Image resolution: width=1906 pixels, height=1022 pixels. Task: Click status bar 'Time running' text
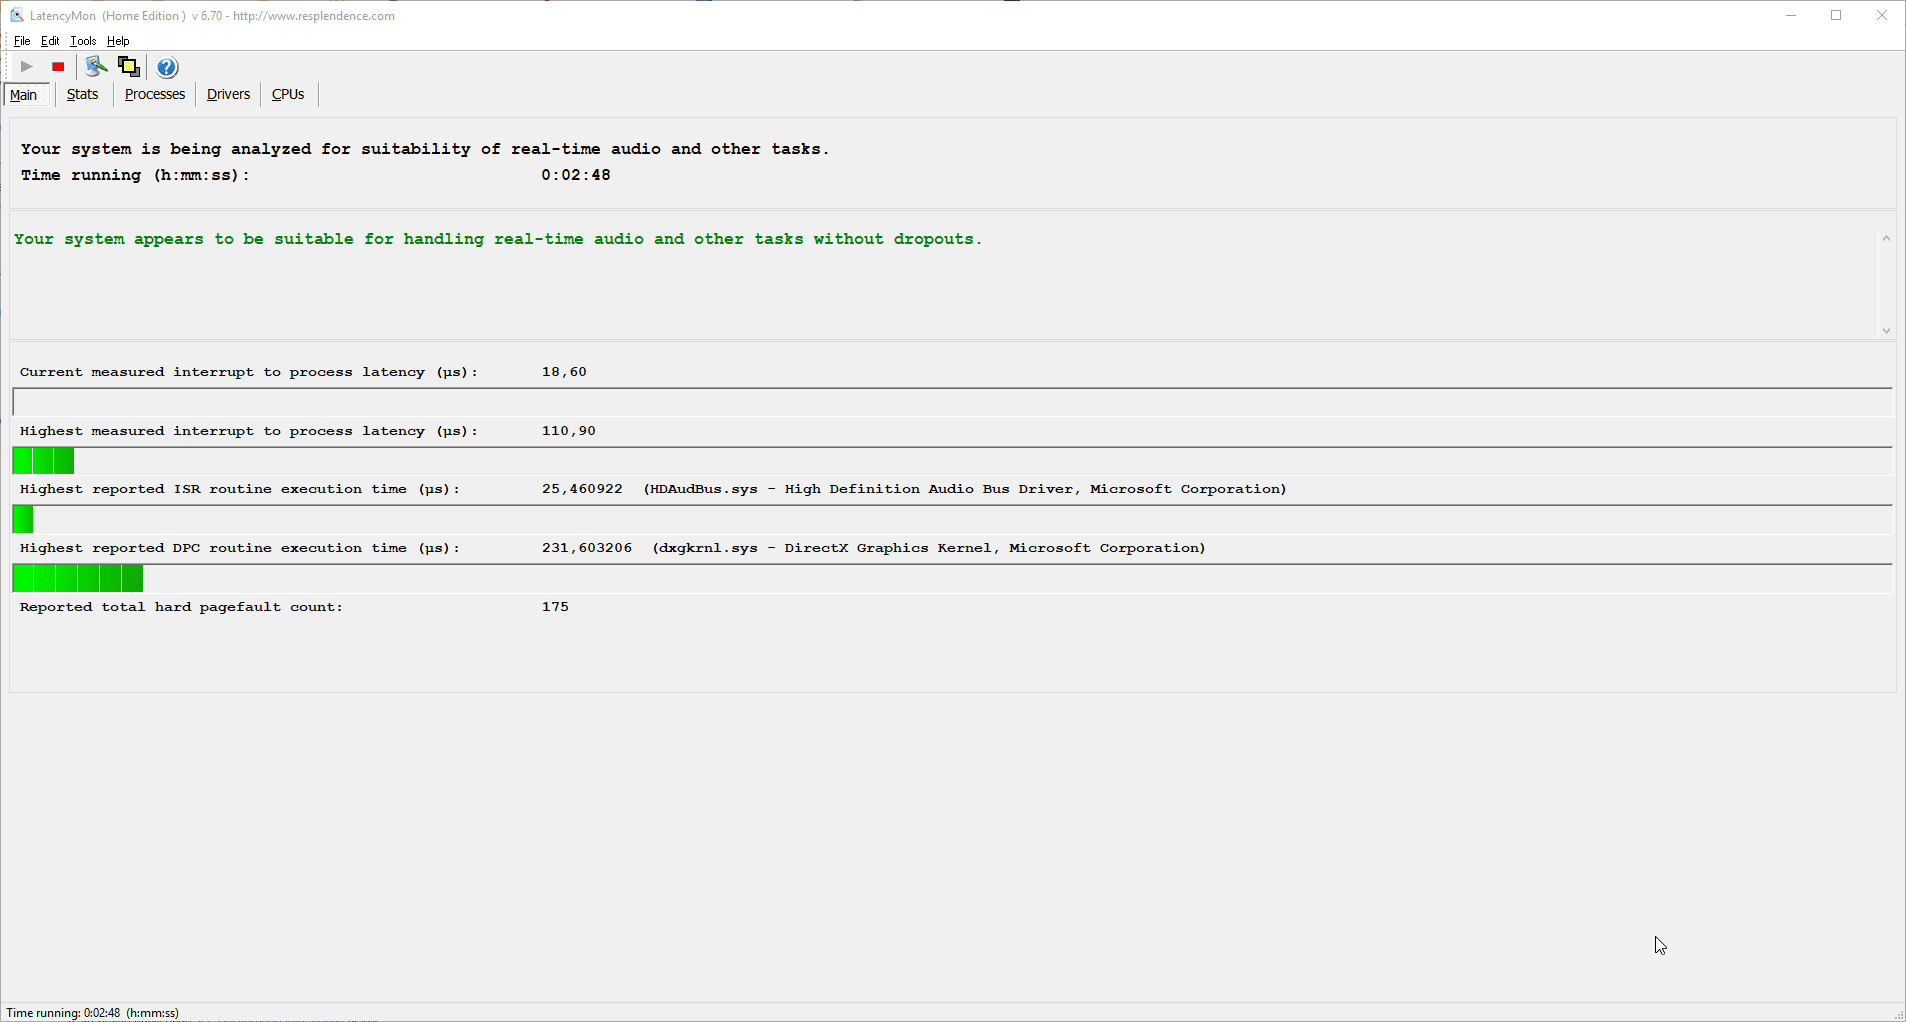tap(93, 1013)
